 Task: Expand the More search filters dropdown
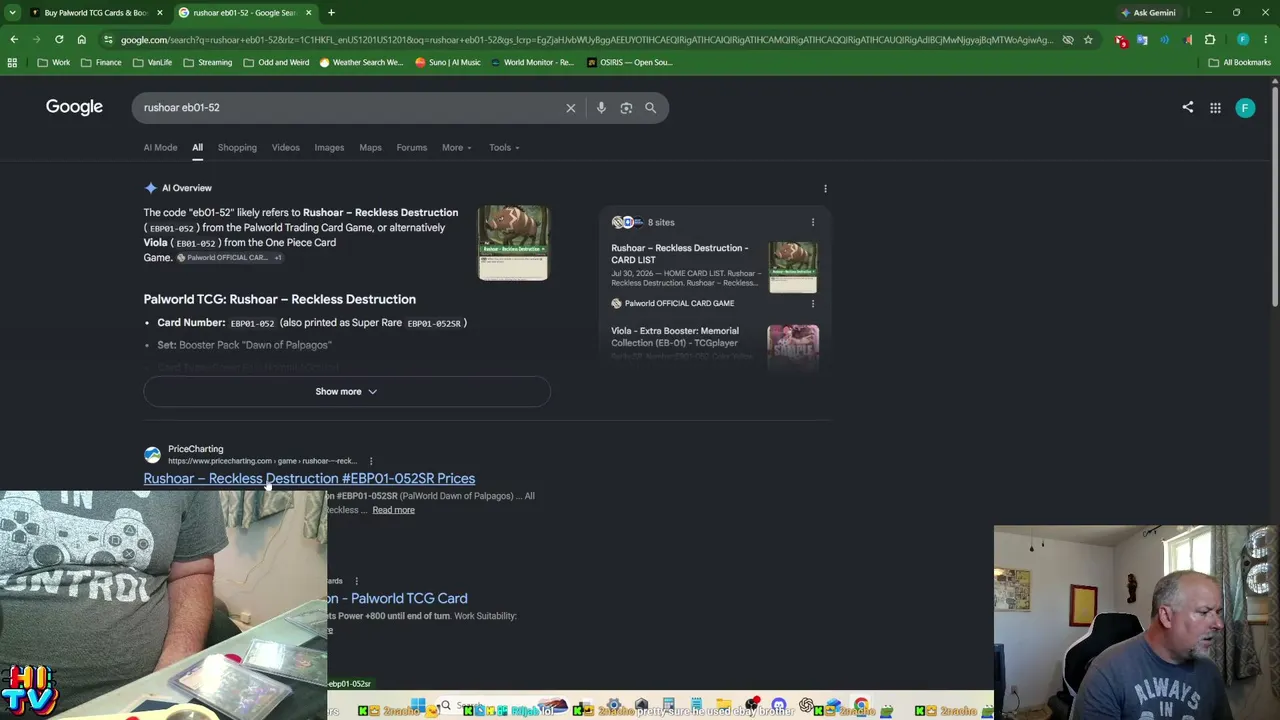pos(457,148)
